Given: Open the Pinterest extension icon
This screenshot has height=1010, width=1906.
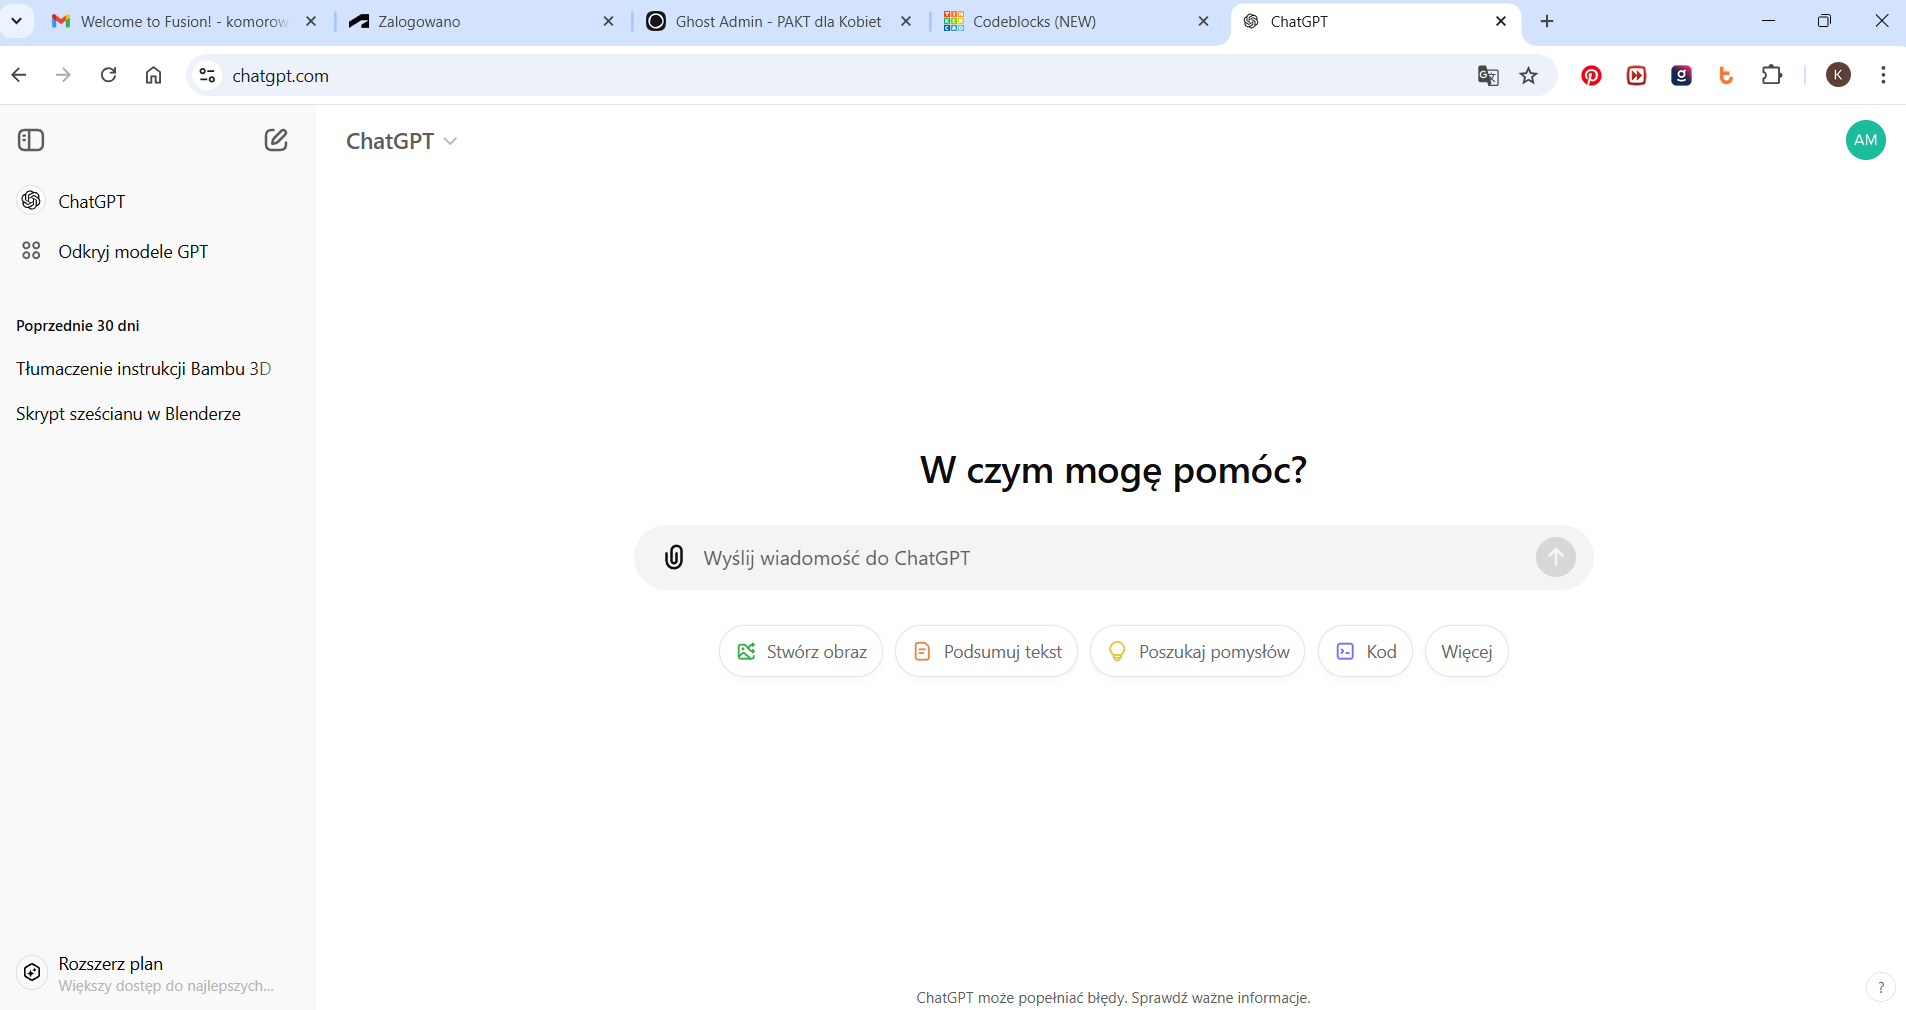Looking at the screenshot, I should [x=1591, y=75].
